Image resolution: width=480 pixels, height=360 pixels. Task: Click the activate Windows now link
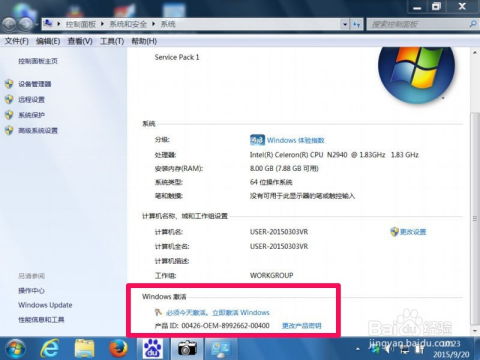(218, 313)
